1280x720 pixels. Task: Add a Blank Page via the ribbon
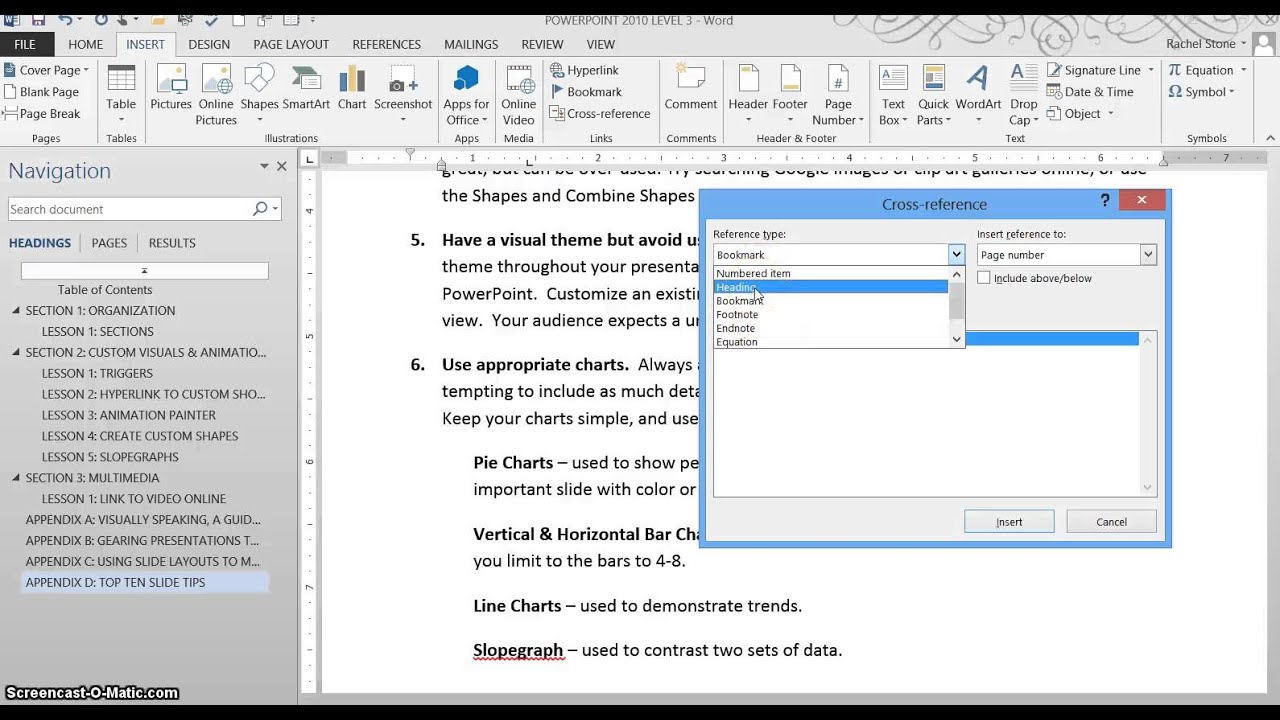coord(41,92)
